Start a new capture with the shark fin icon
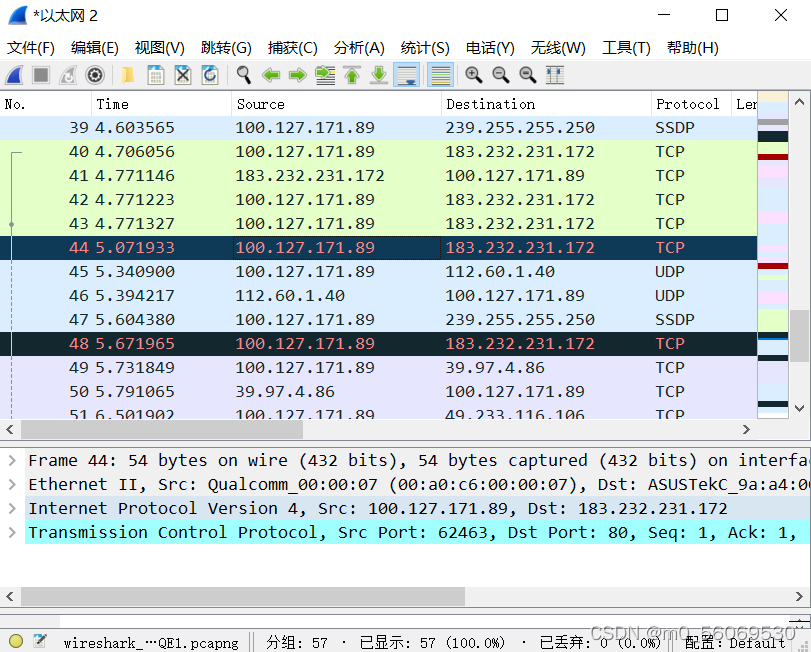 pos(14,74)
